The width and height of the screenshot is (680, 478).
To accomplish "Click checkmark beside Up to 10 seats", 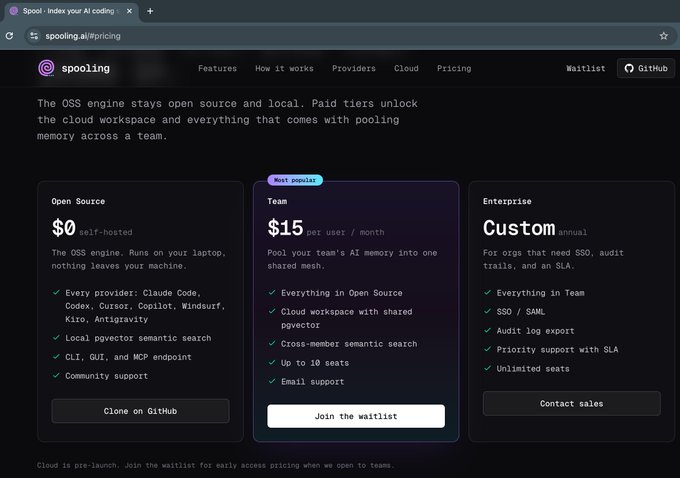I will [272, 362].
